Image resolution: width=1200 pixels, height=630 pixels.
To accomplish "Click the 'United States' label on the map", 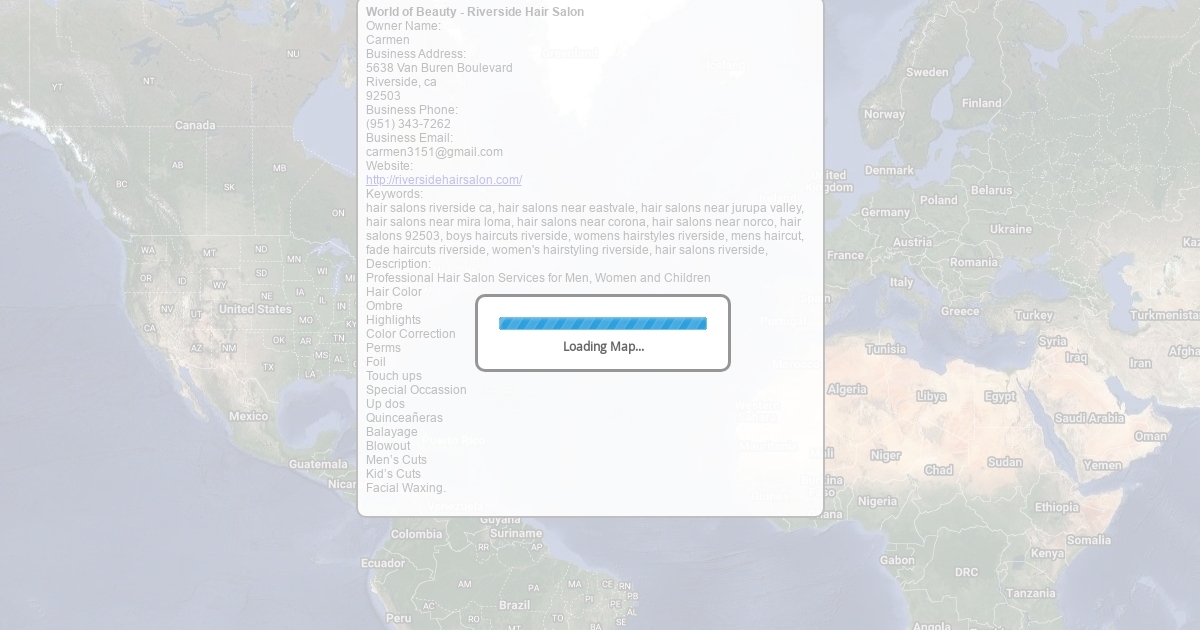I will click(255, 309).
